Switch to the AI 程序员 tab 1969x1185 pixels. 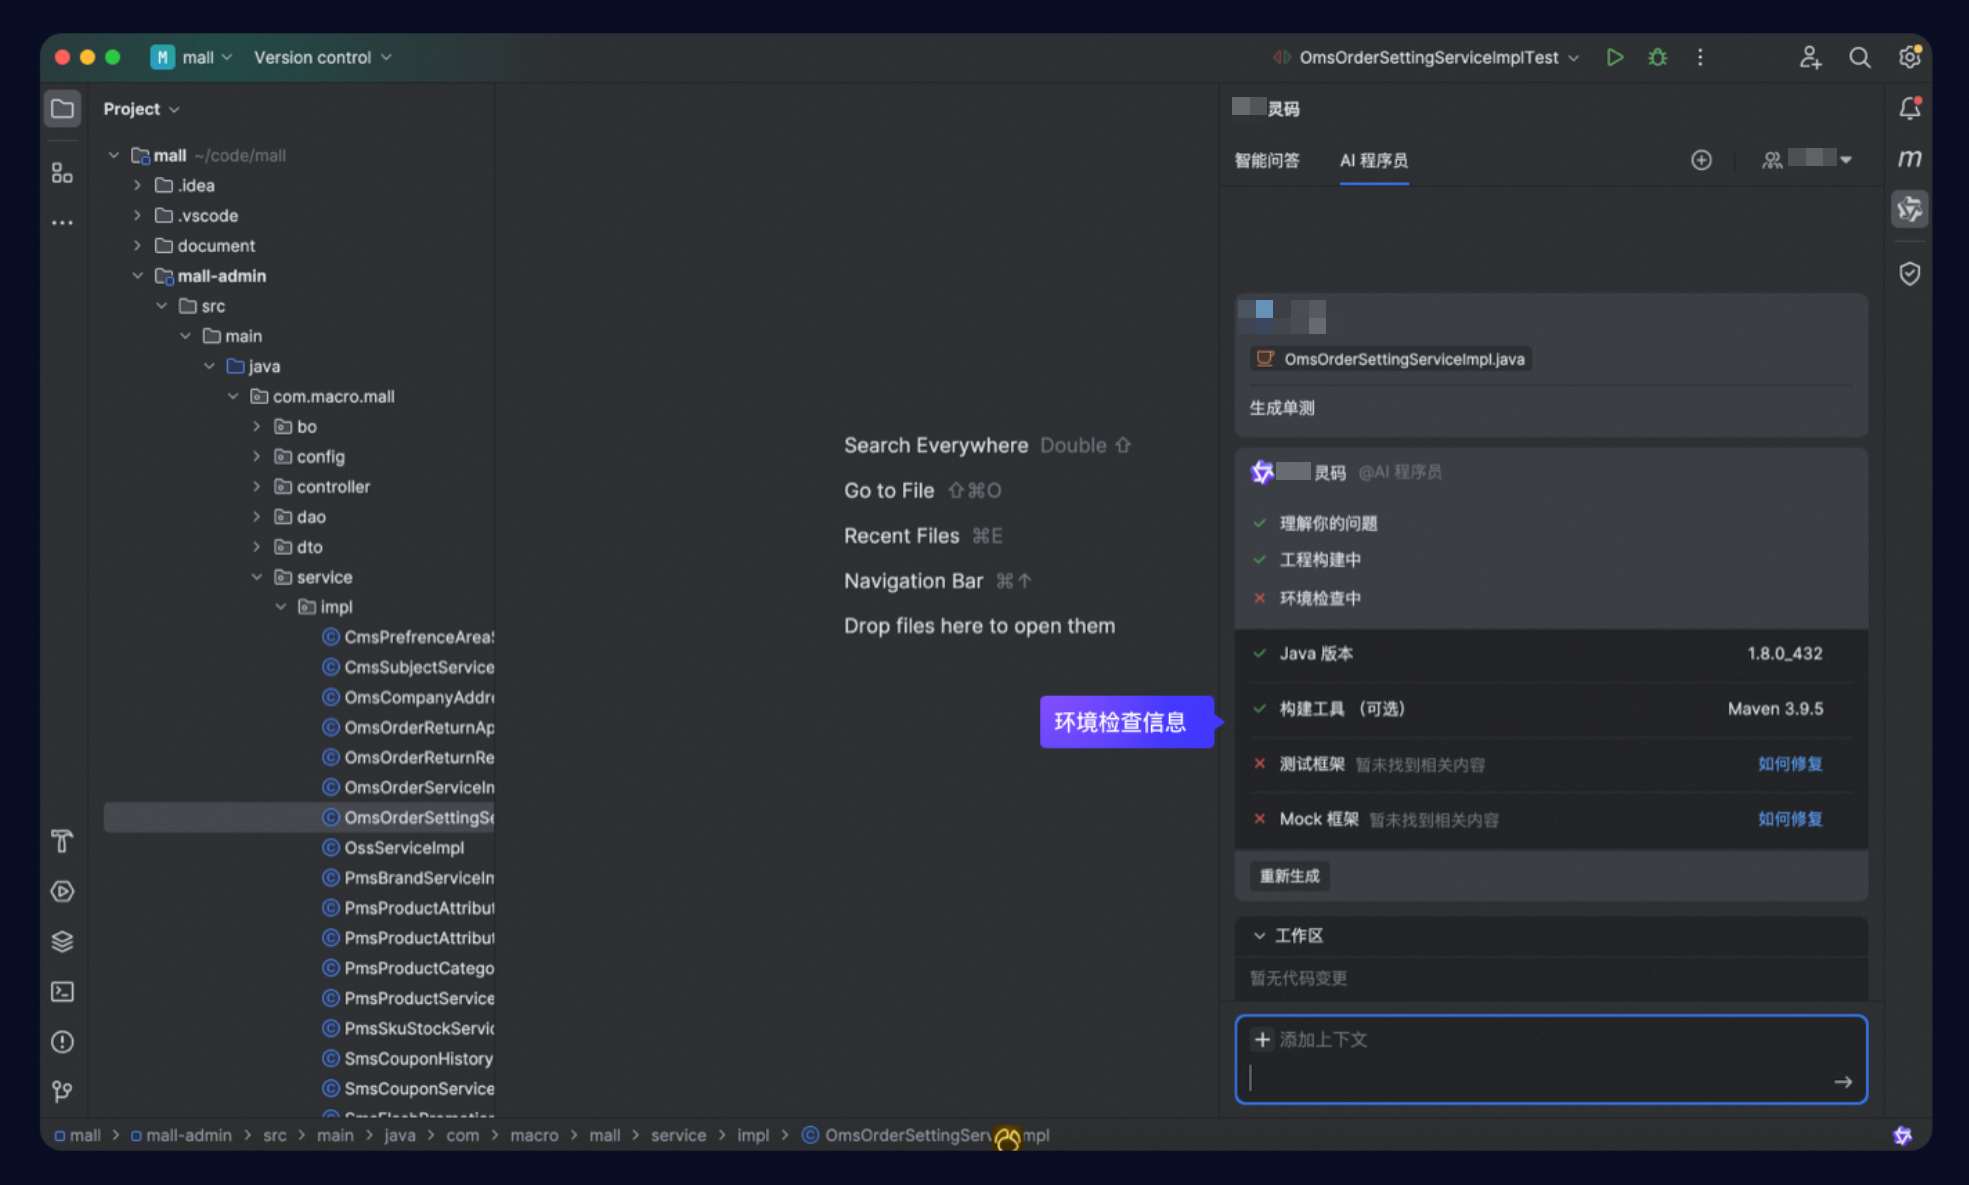[1374, 160]
